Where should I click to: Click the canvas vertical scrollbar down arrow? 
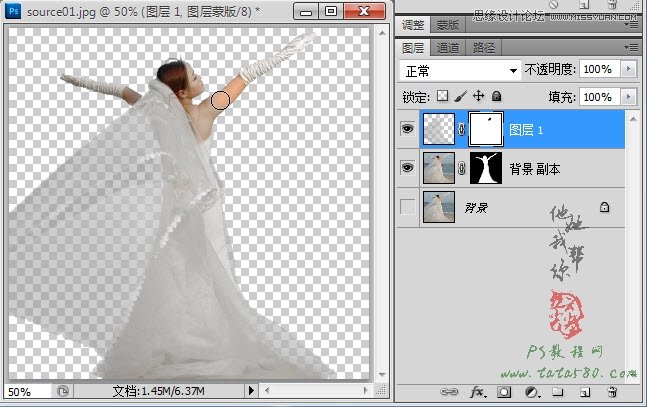(382, 375)
